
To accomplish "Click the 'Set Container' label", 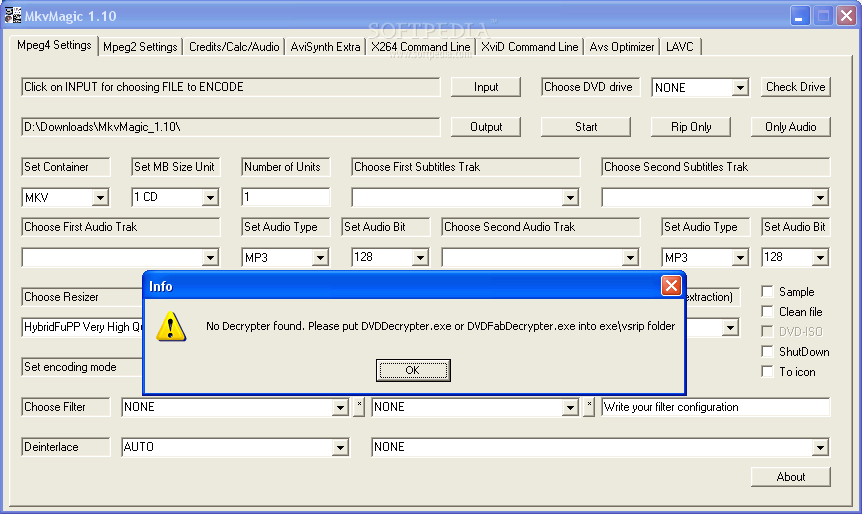I will (56, 167).
